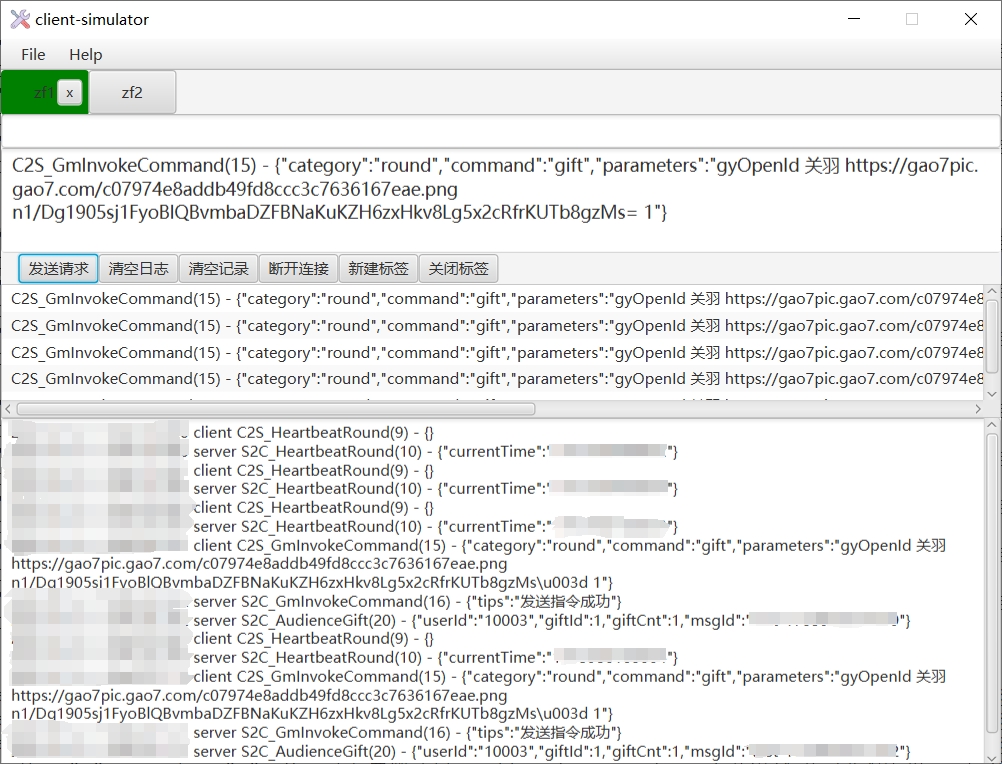Open the Help menu
Screen dimensions: 1002x764
point(86,55)
